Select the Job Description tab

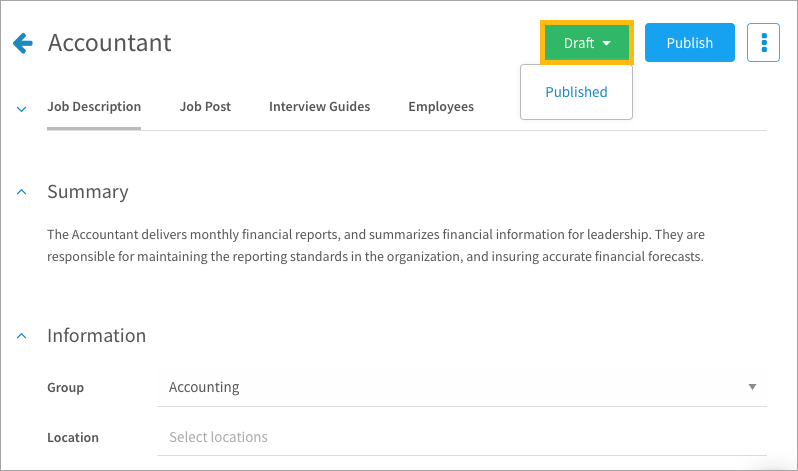pyautogui.click(x=94, y=106)
